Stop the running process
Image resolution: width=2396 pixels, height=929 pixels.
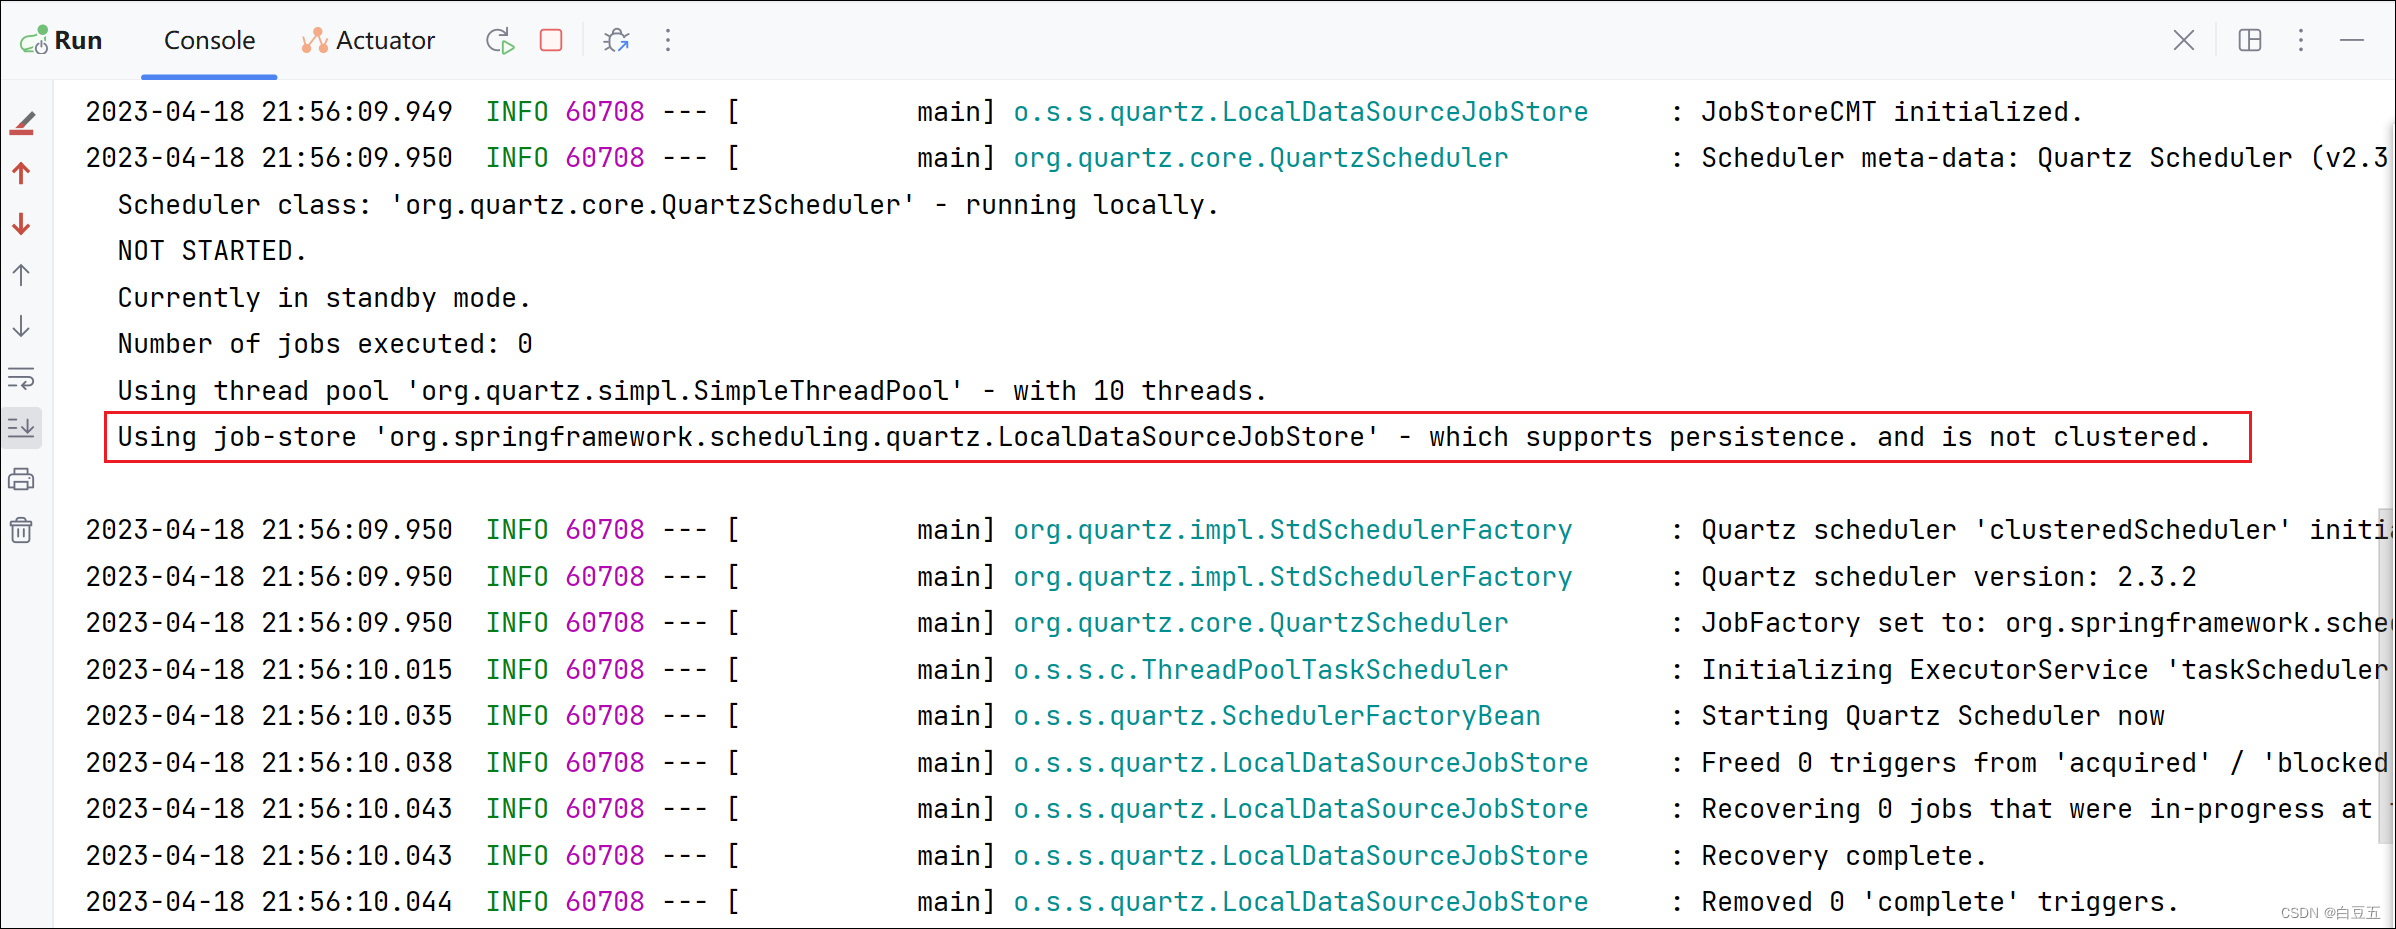click(551, 40)
